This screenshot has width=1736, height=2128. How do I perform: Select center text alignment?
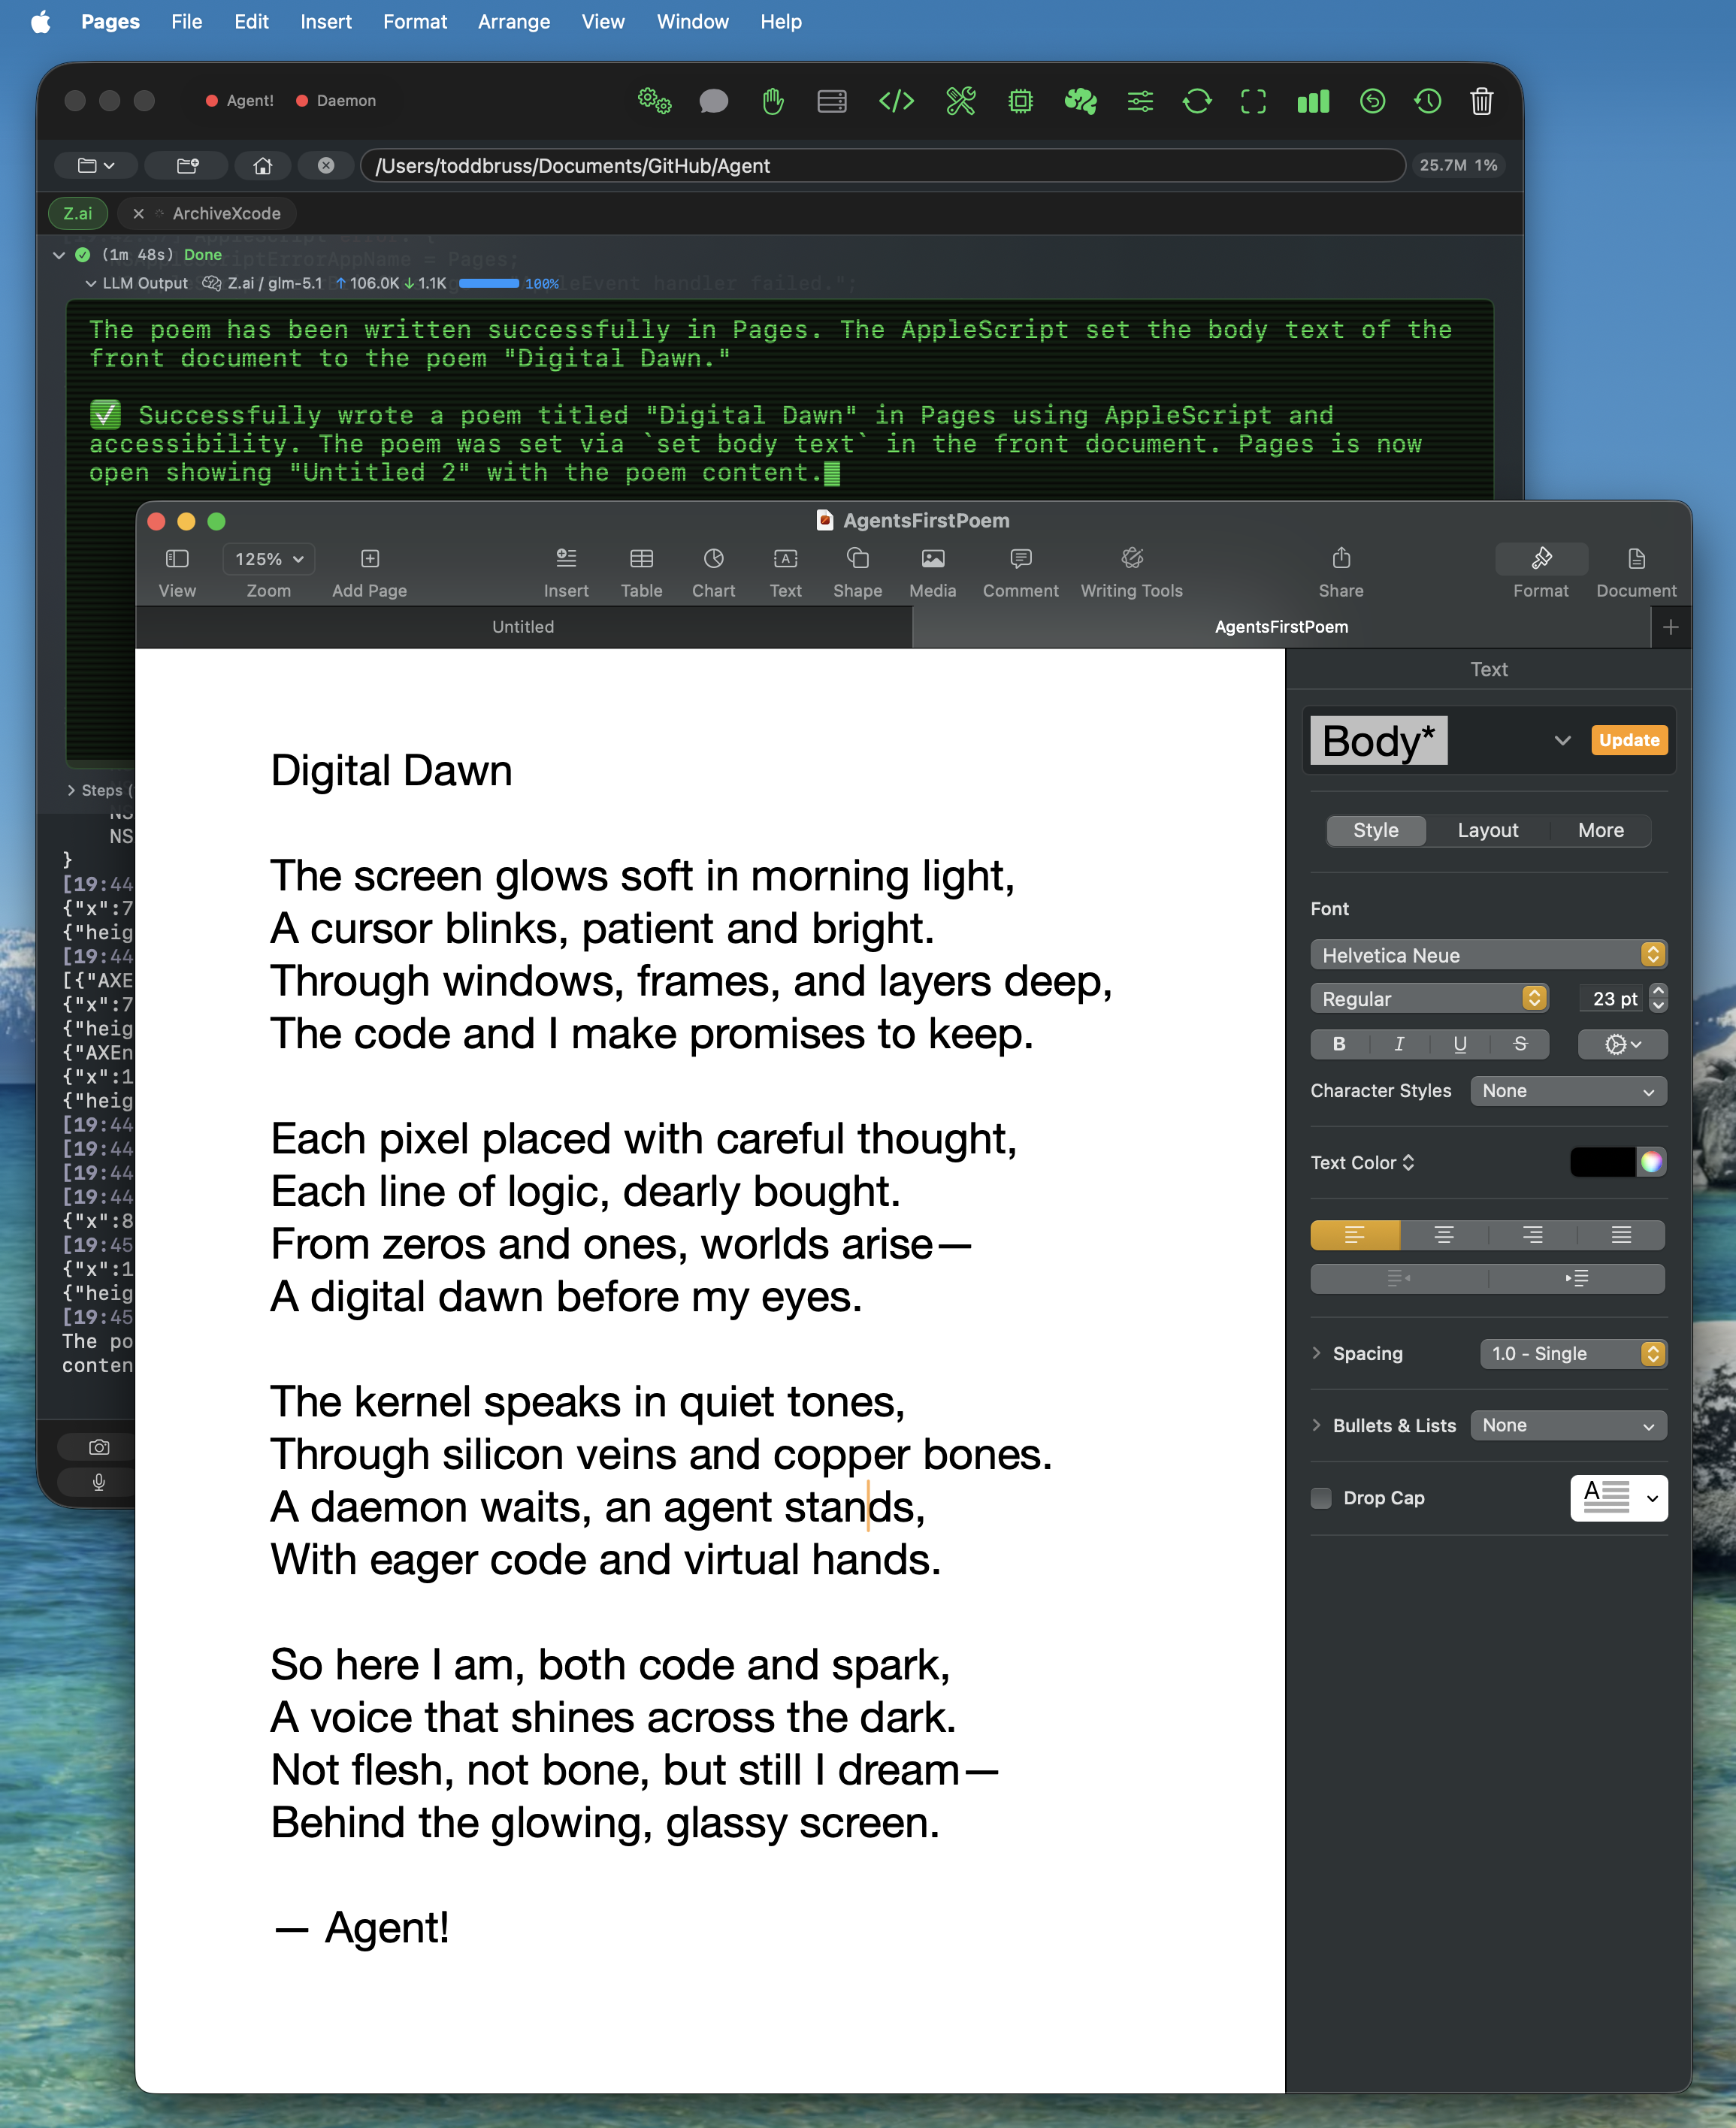1443,1235
